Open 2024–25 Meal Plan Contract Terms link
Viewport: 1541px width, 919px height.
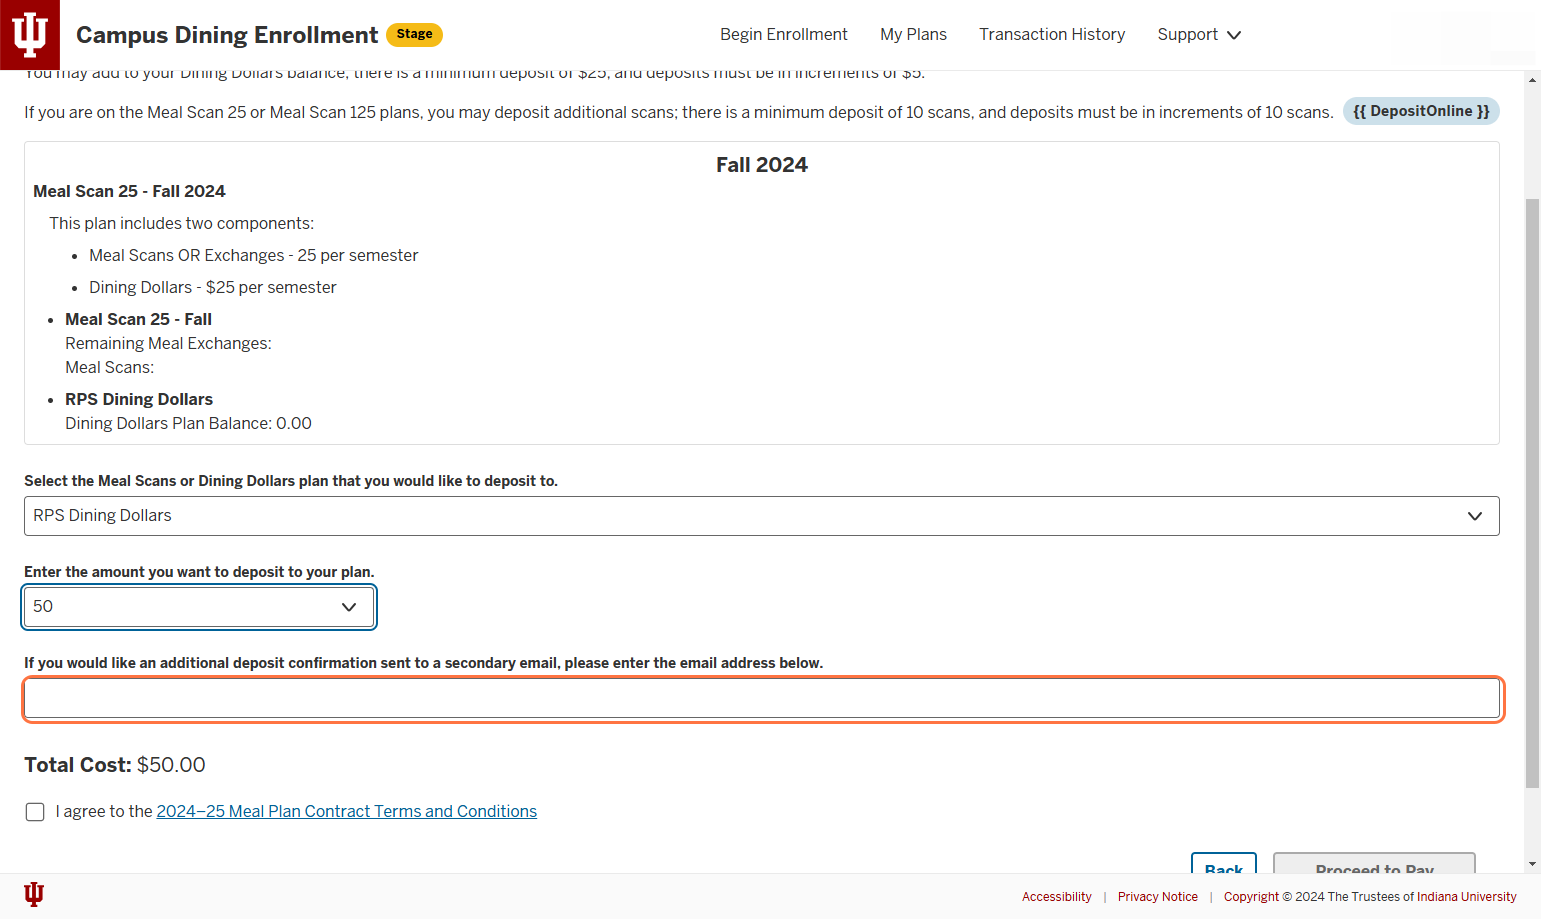346,811
